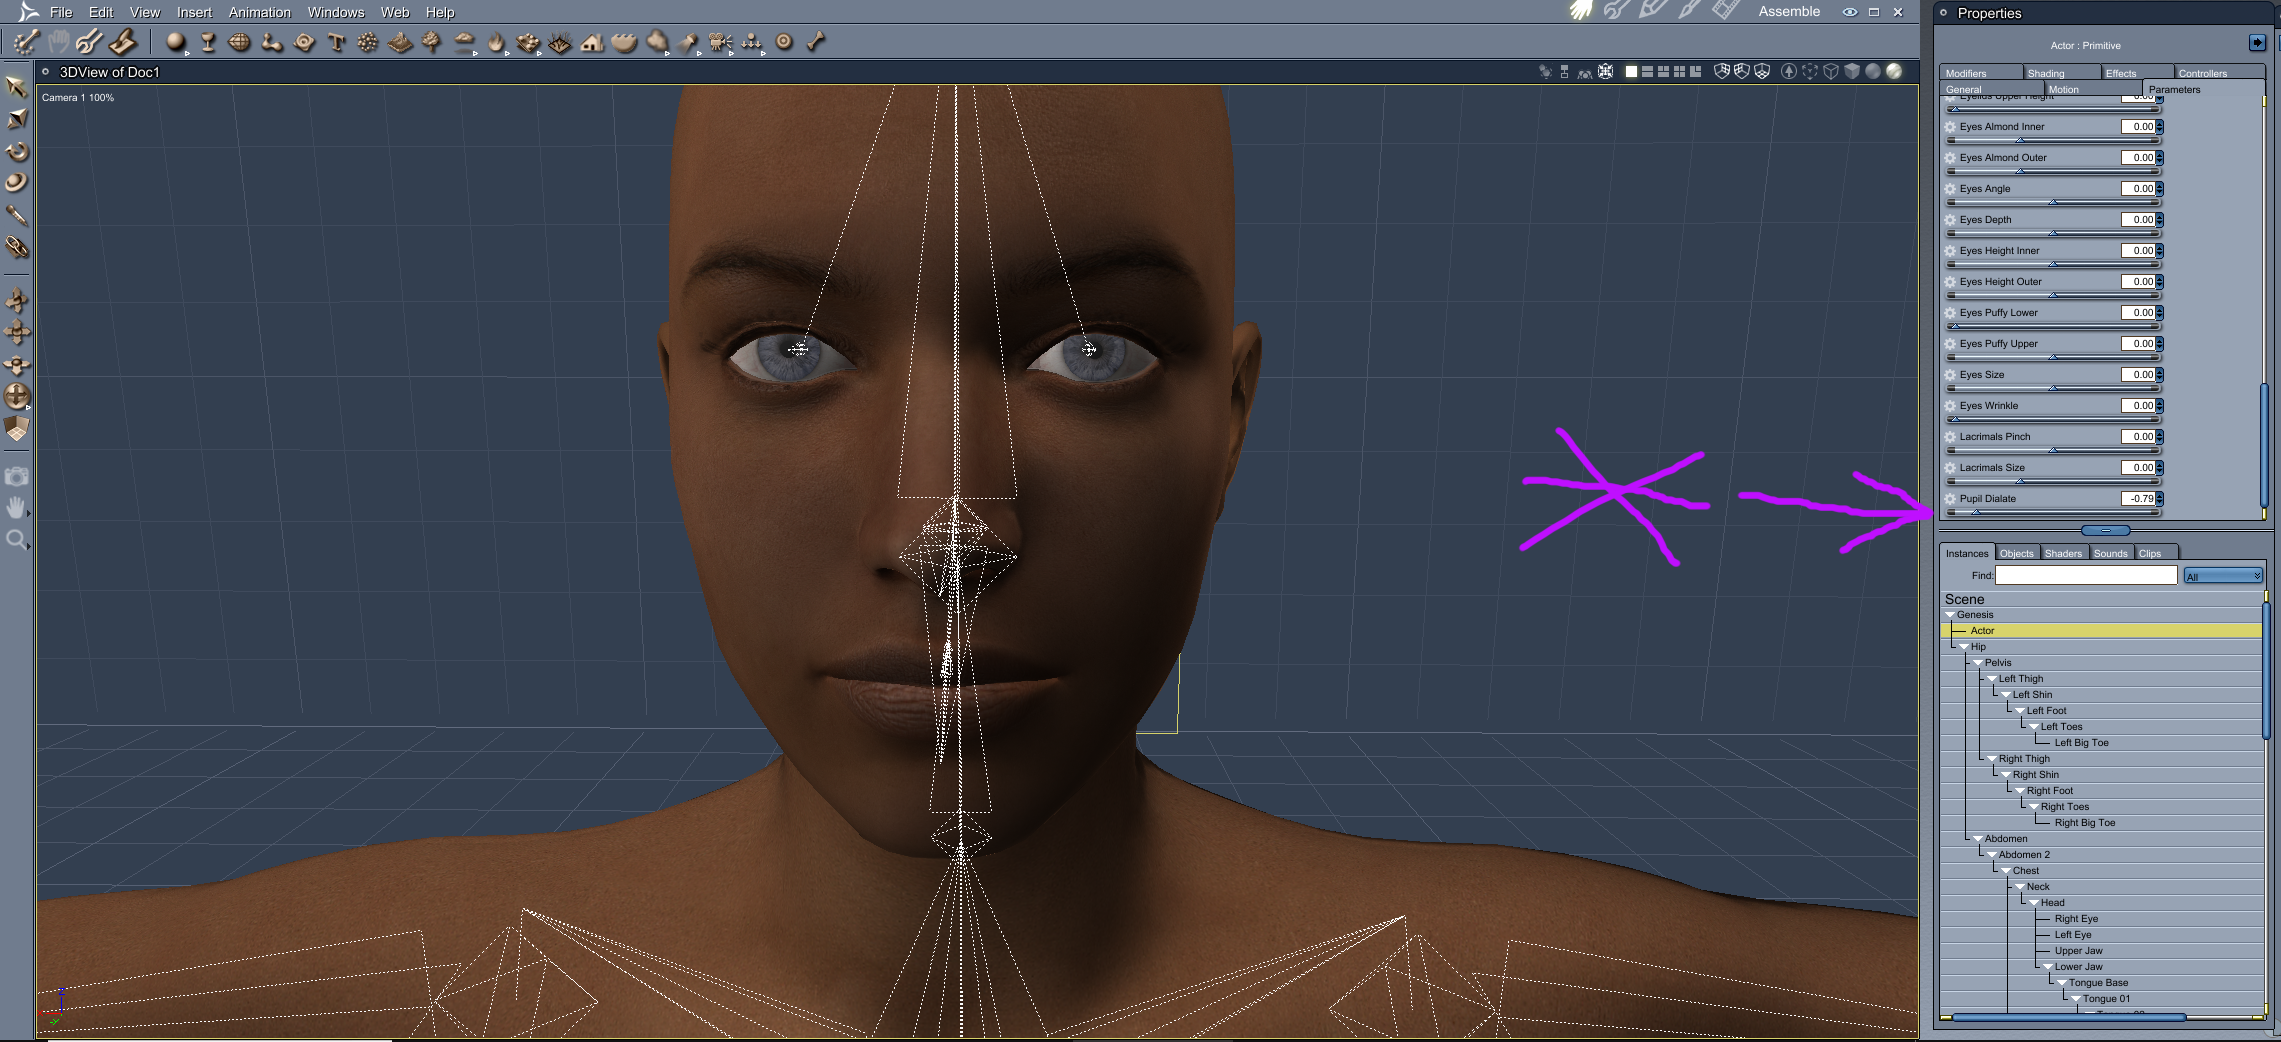Image resolution: width=2281 pixels, height=1042 pixels.
Task: Click the Pupil Dialate slider track
Action: 2053,512
